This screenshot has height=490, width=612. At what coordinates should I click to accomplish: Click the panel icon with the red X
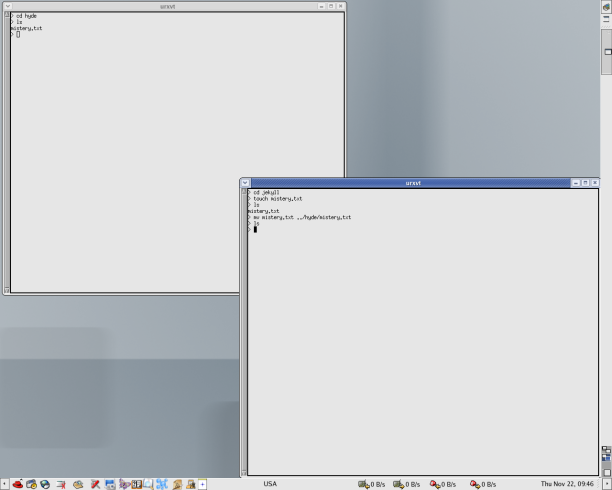tap(61, 484)
